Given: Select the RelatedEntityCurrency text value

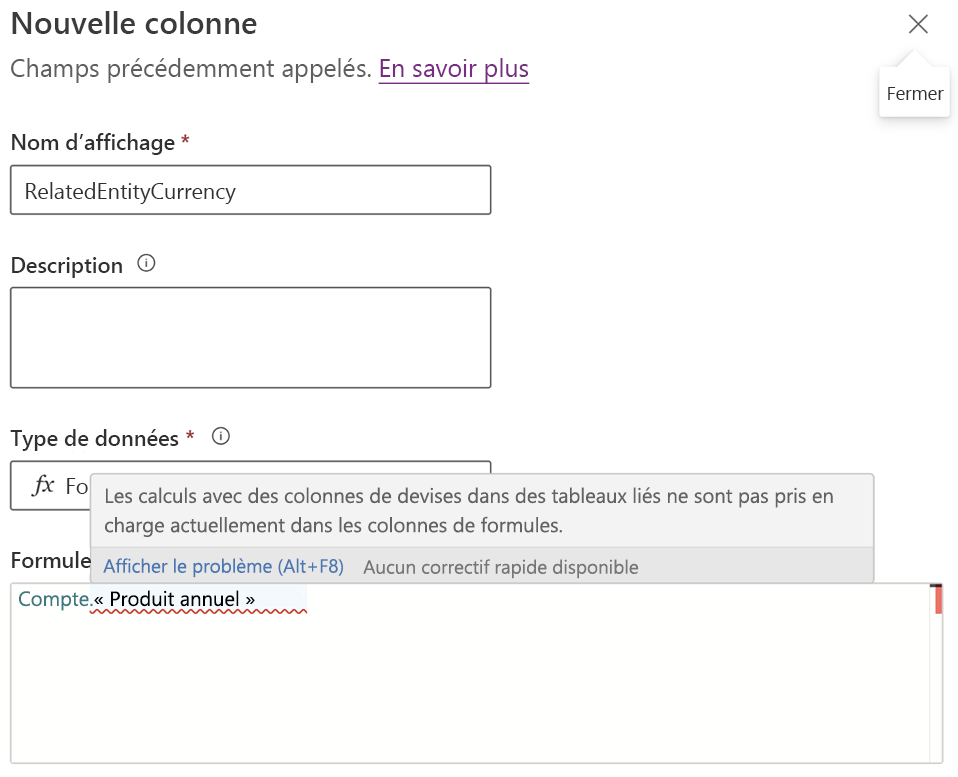Looking at the screenshot, I should (x=130, y=189).
